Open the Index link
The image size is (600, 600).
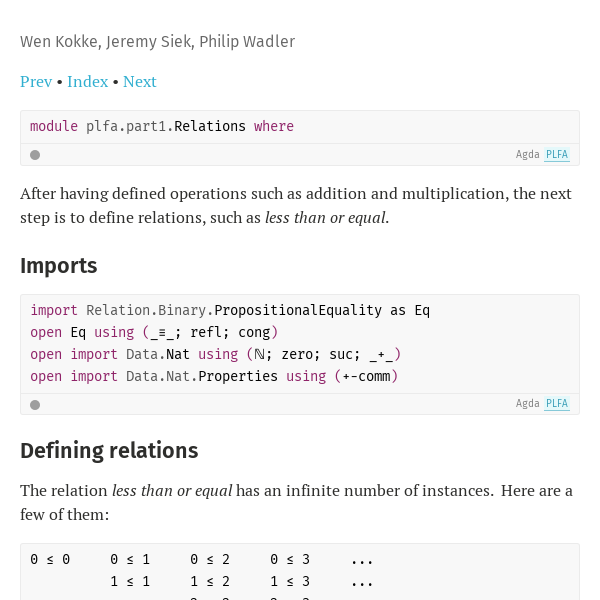88,82
